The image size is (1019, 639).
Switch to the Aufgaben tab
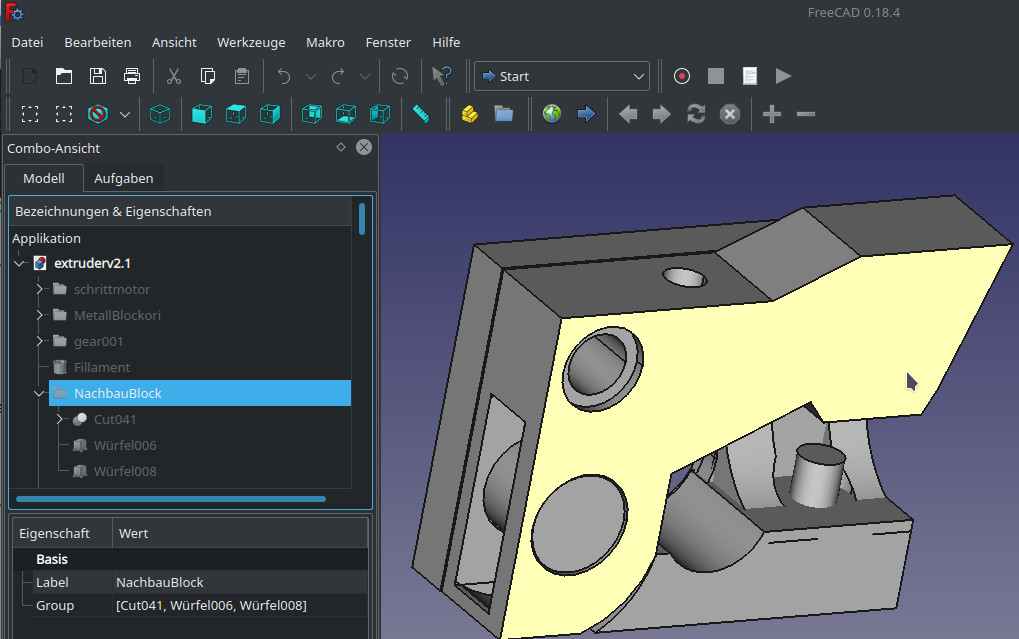pyautogui.click(x=123, y=178)
